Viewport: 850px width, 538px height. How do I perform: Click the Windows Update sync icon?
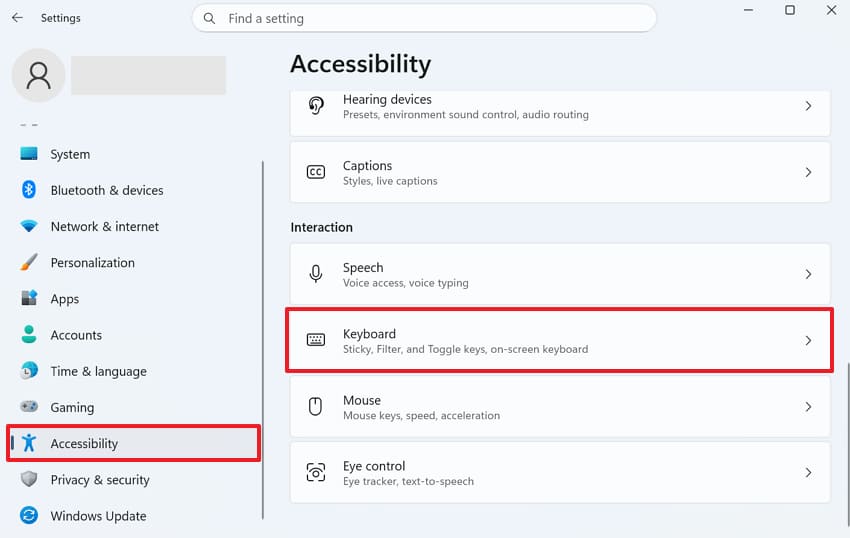click(x=29, y=515)
